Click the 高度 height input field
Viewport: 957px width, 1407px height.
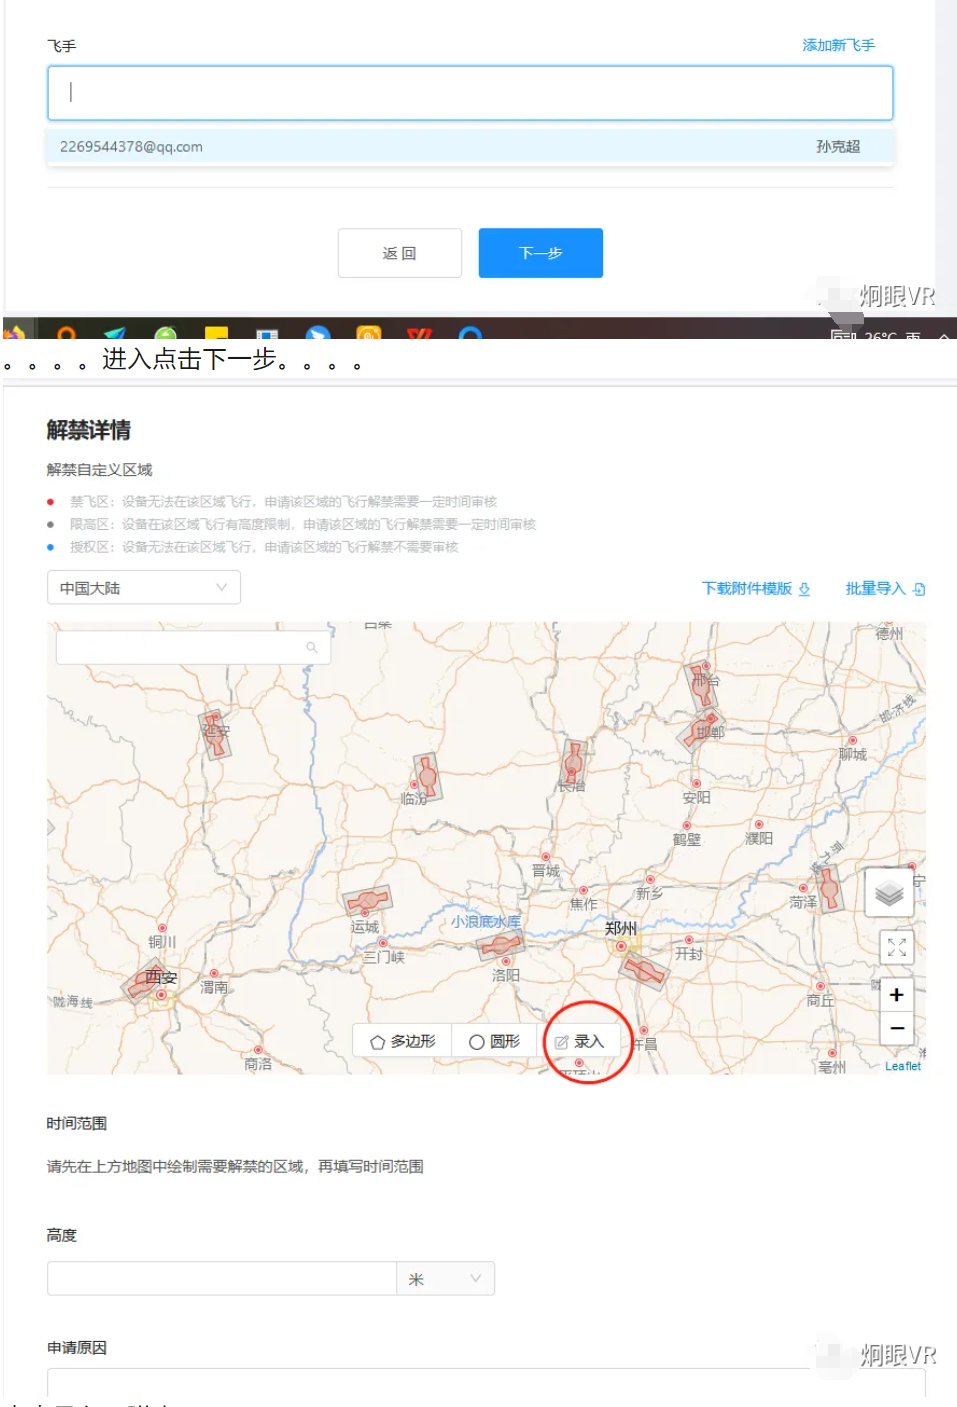coord(222,1279)
